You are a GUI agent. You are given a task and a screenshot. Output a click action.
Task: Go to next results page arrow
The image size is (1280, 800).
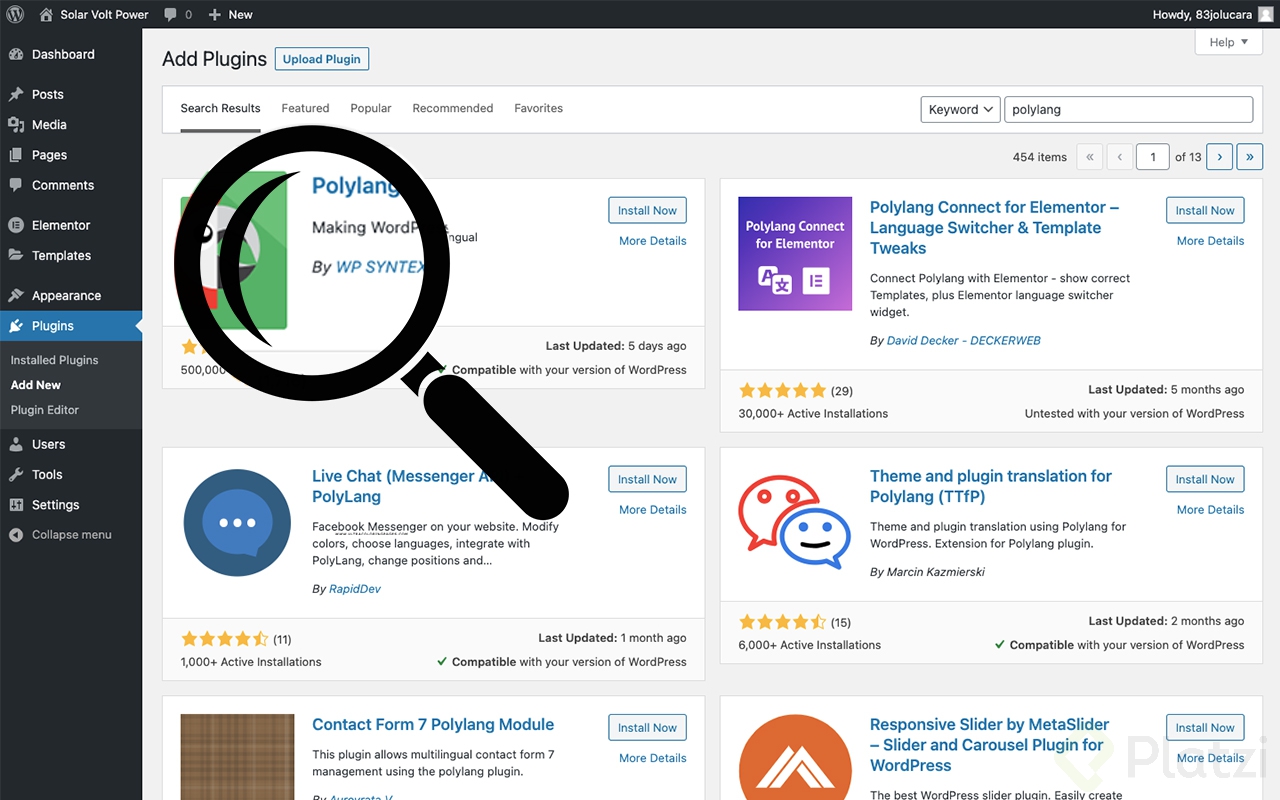(1219, 157)
